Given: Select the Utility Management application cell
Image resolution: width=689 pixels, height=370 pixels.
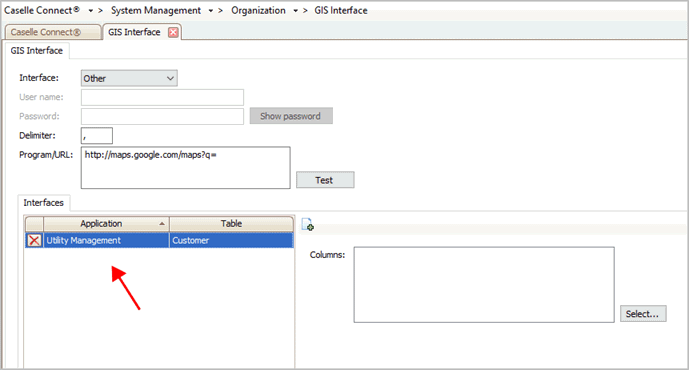Looking at the screenshot, I should tap(106, 240).
